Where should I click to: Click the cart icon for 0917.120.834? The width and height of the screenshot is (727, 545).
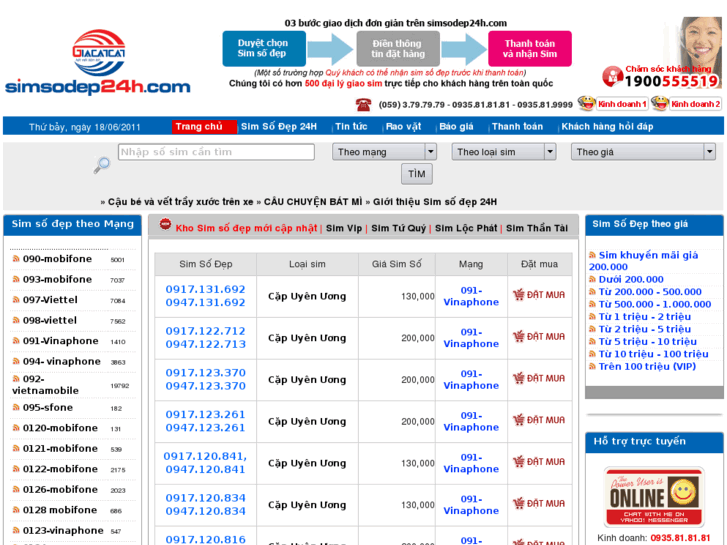(x=519, y=503)
